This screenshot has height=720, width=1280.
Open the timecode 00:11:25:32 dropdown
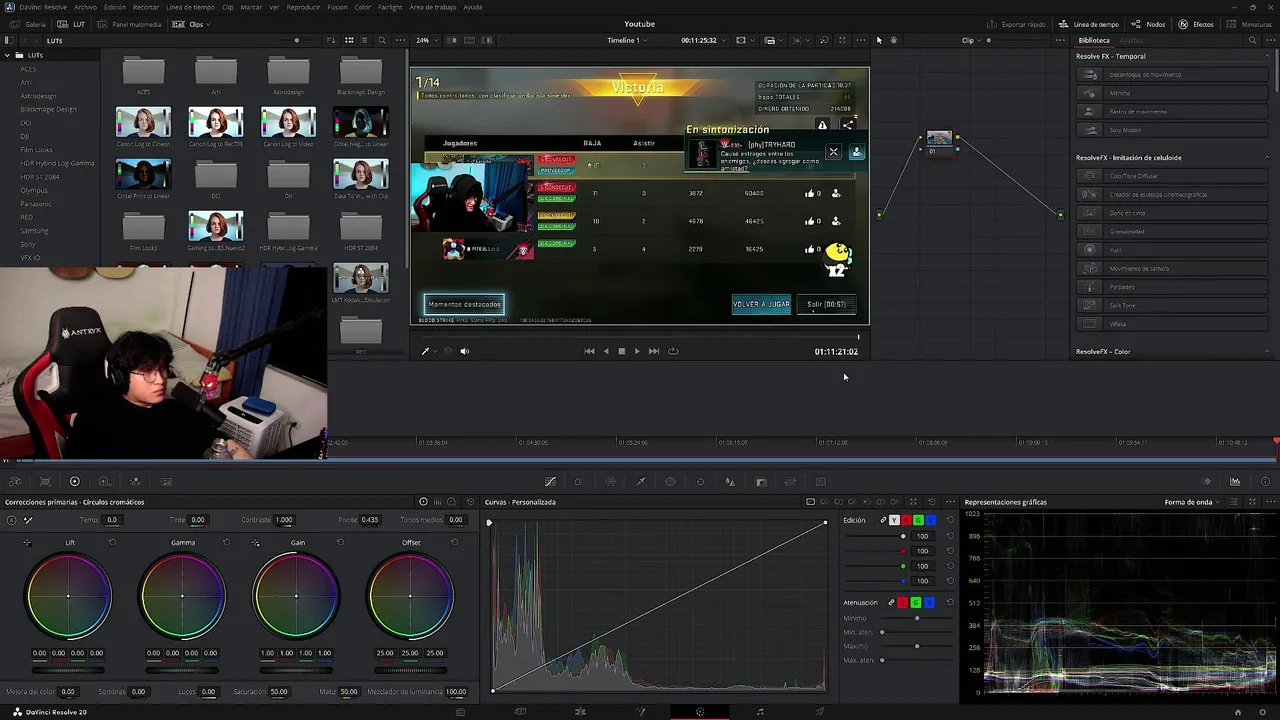tap(702, 40)
